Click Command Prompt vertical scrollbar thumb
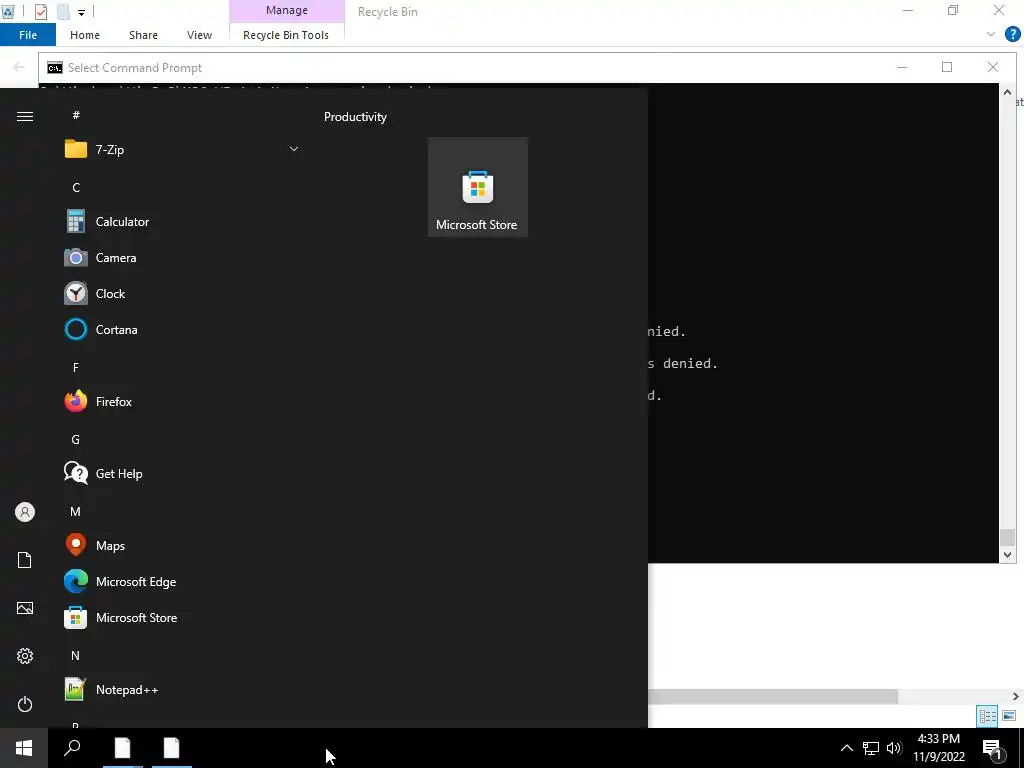Screen dimensions: 1024x768 pyautogui.click(x=1007, y=537)
